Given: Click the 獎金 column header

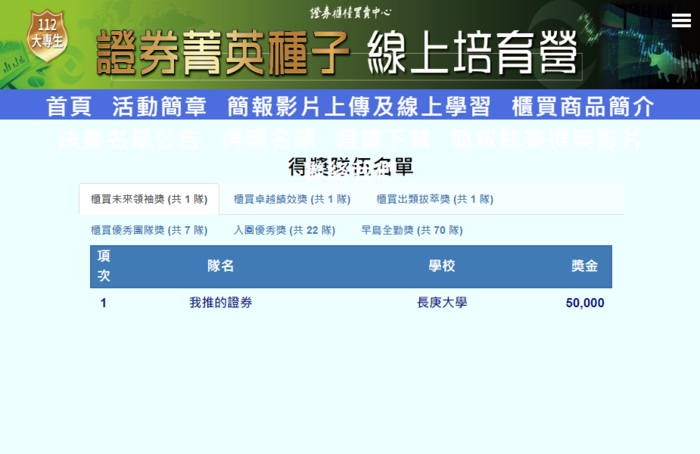Looking at the screenshot, I should [585, 266].
